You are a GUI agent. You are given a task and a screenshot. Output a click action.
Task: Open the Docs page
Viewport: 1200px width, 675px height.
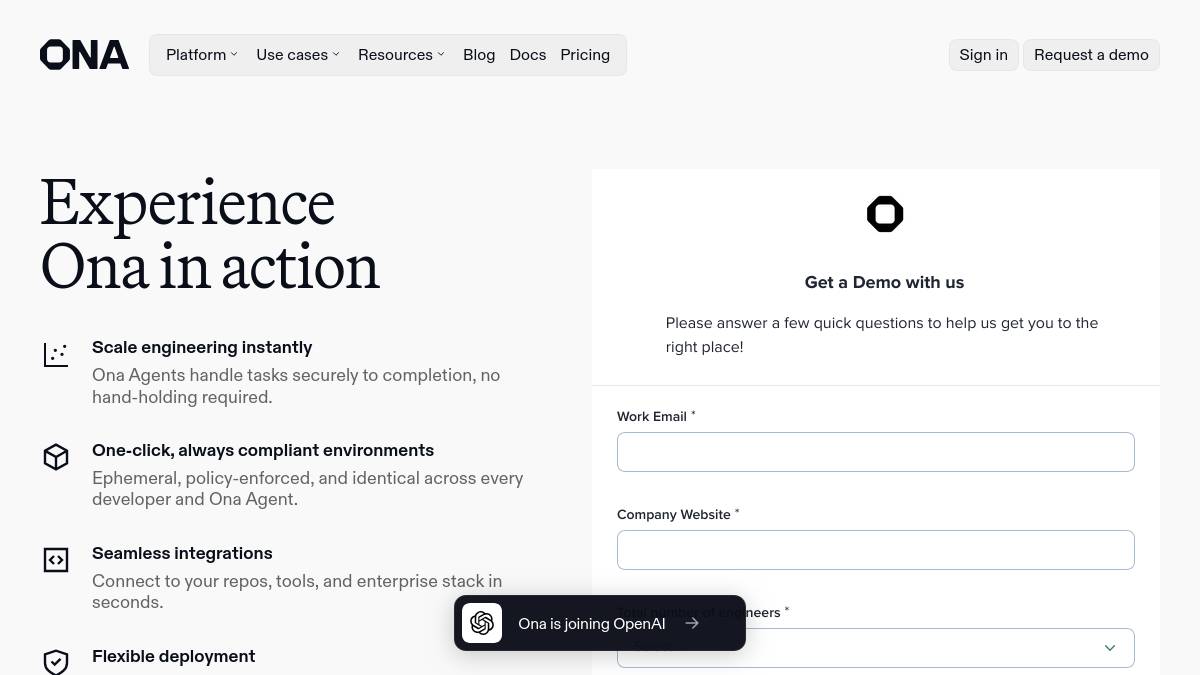click(x=528, y=55)
